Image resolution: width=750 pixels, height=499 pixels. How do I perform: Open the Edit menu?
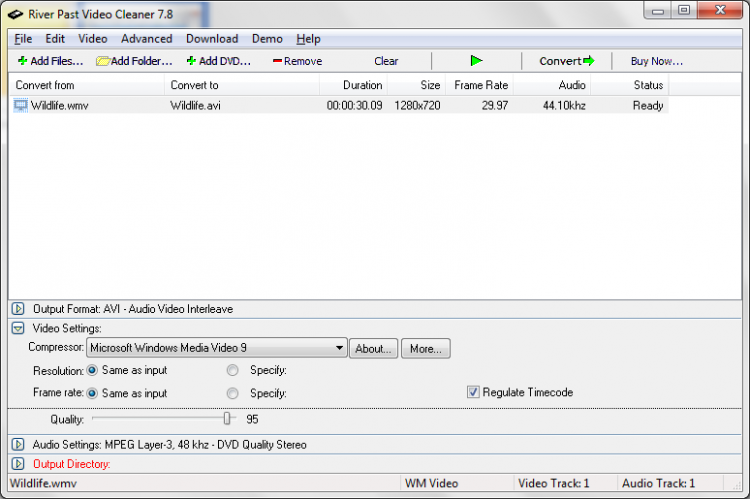coord(55,39)
